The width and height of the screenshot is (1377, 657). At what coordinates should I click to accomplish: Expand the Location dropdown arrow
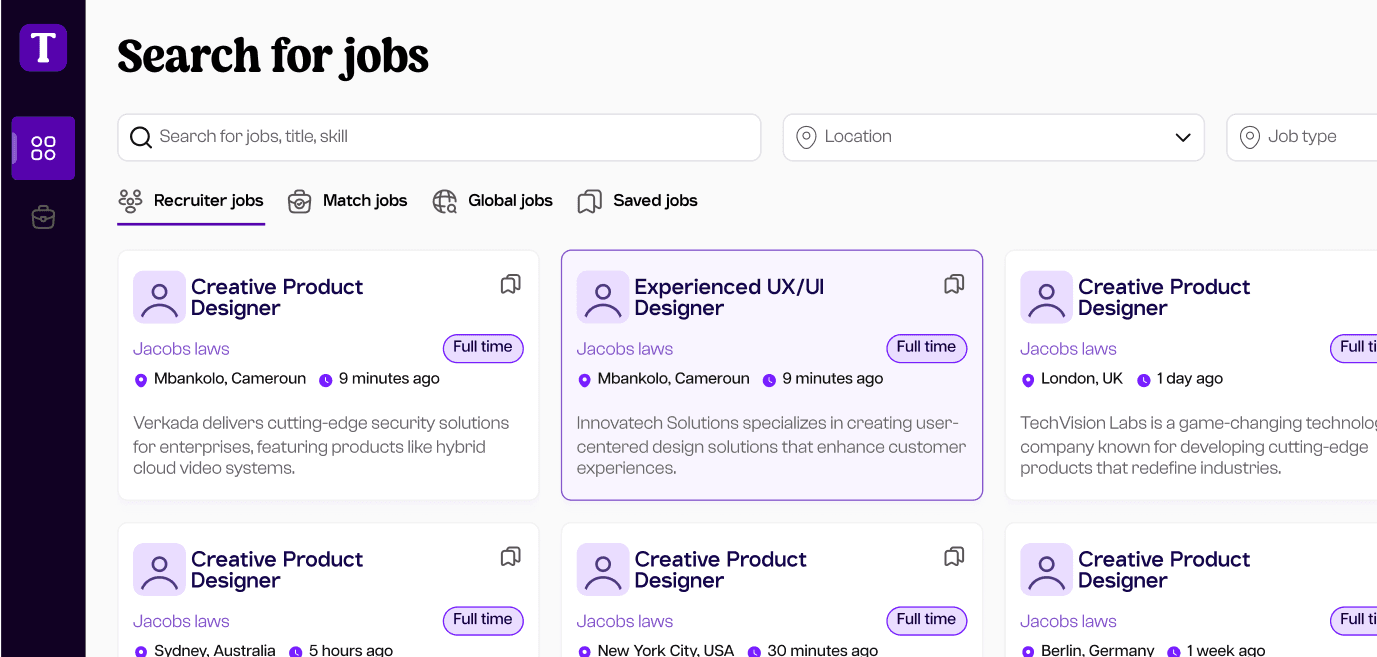(x=1183, y=137)
